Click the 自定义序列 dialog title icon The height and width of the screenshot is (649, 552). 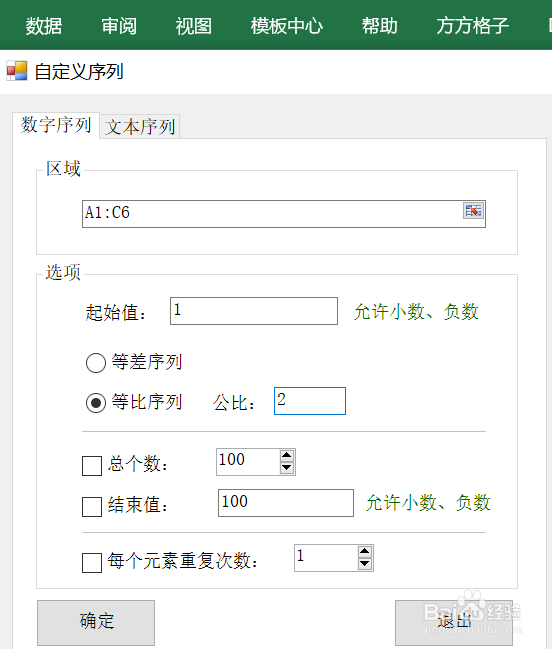pyautogui.click(x=17, y=71)
